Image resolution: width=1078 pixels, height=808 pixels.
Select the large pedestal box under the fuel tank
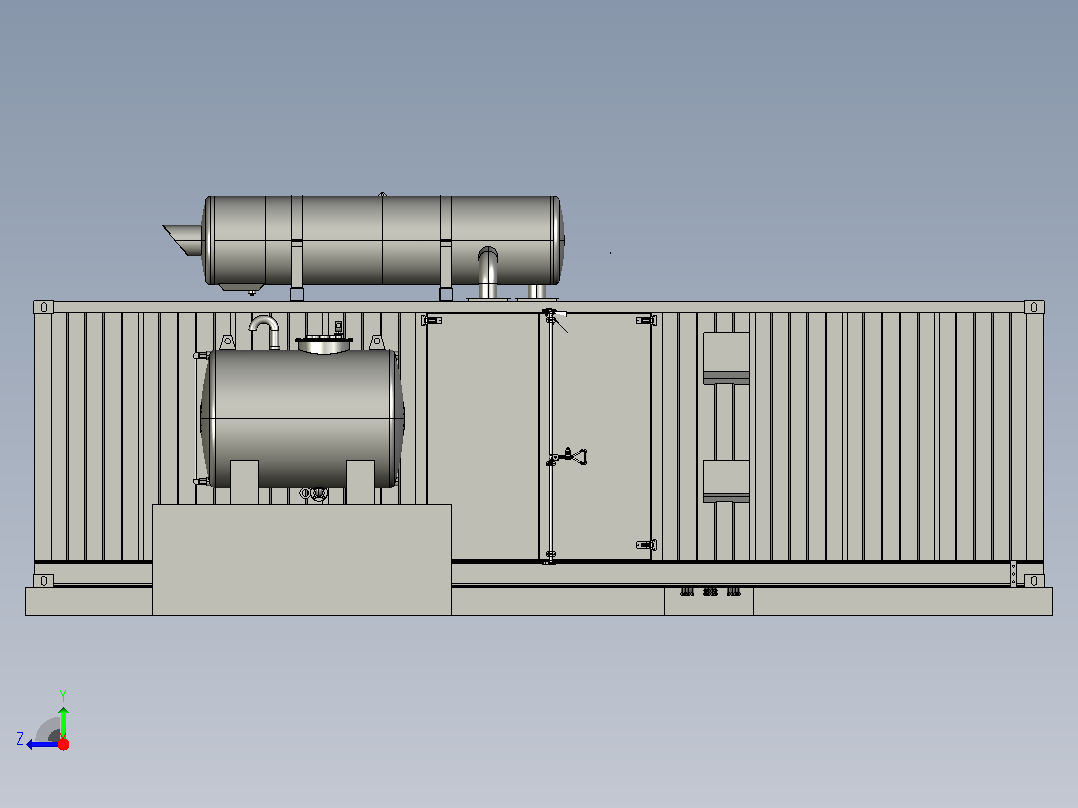pyautogui.click(x=302, y=560)
